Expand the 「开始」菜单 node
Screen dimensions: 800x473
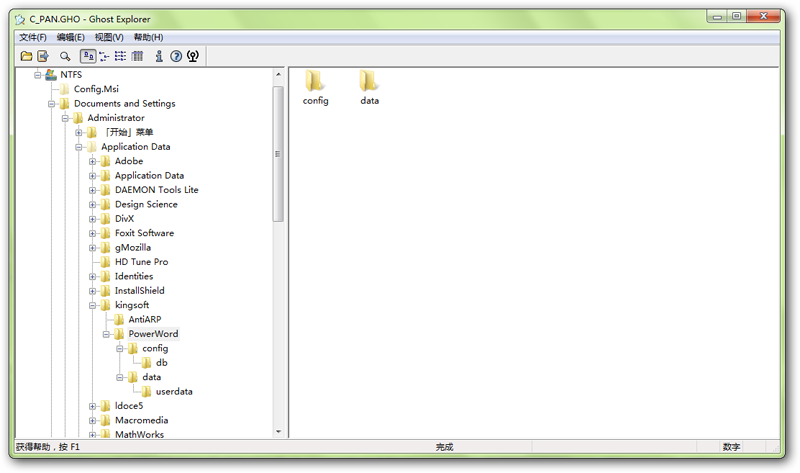(x=79, y=133)
